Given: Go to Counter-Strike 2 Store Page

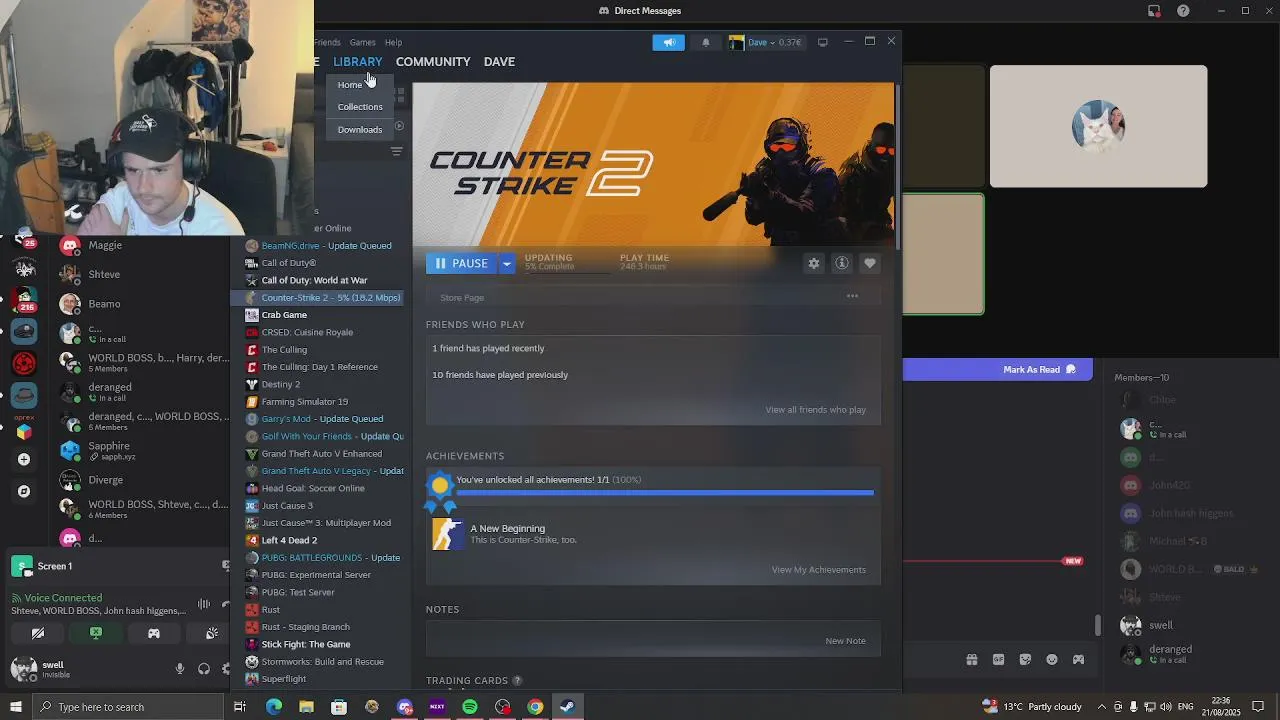Looking at the screenshot, I should [x=462, y=297].
